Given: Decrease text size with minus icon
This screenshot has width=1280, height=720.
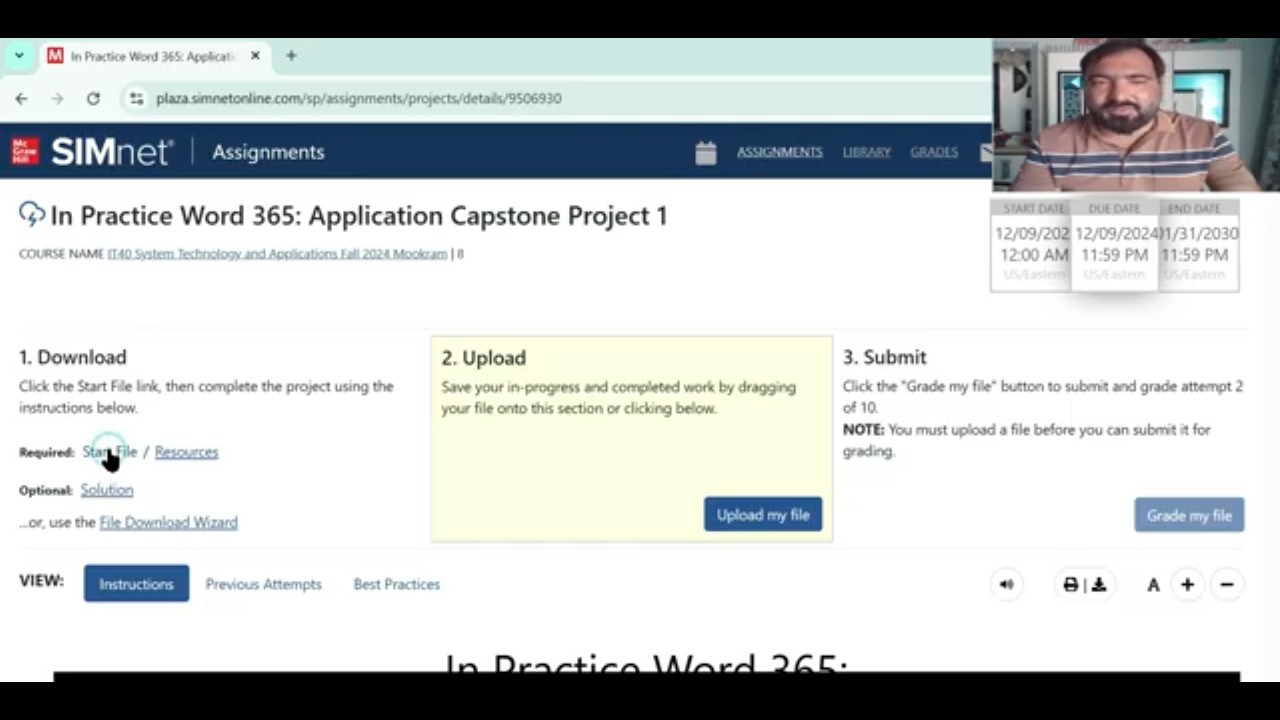Looking at the screenshot, I should (x=1227, y=585).
